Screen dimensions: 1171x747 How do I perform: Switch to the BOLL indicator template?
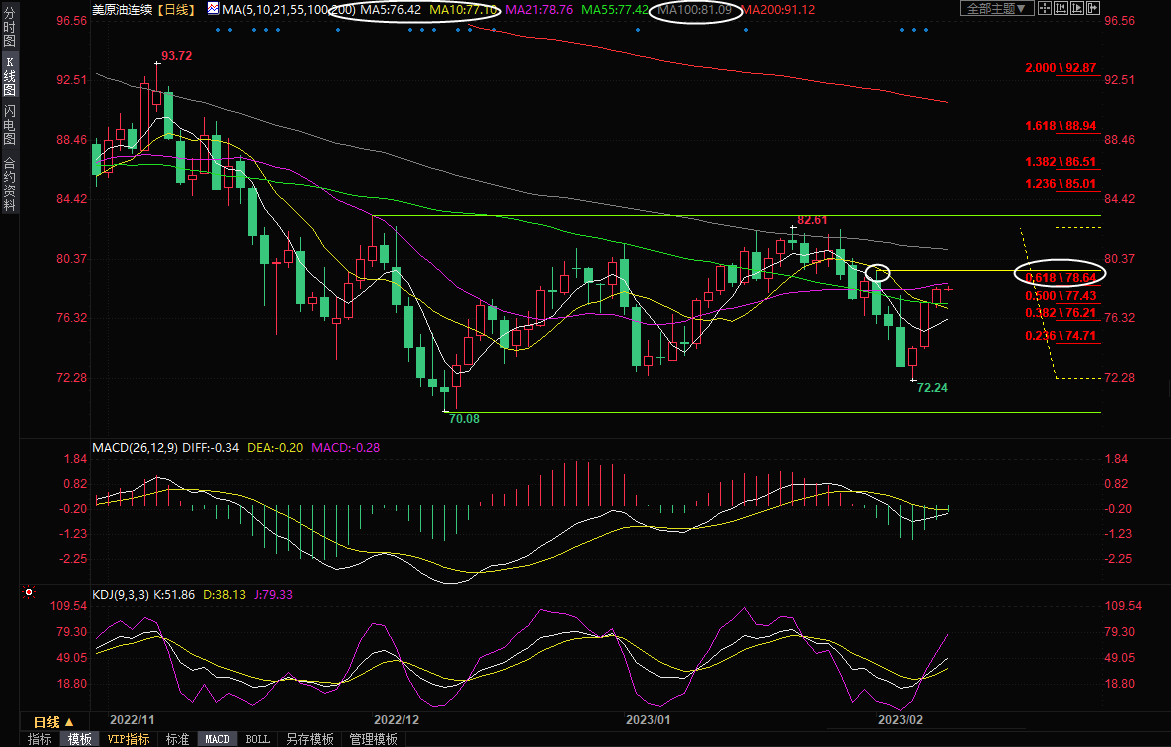pyautogui.click(x=257, y=739)
